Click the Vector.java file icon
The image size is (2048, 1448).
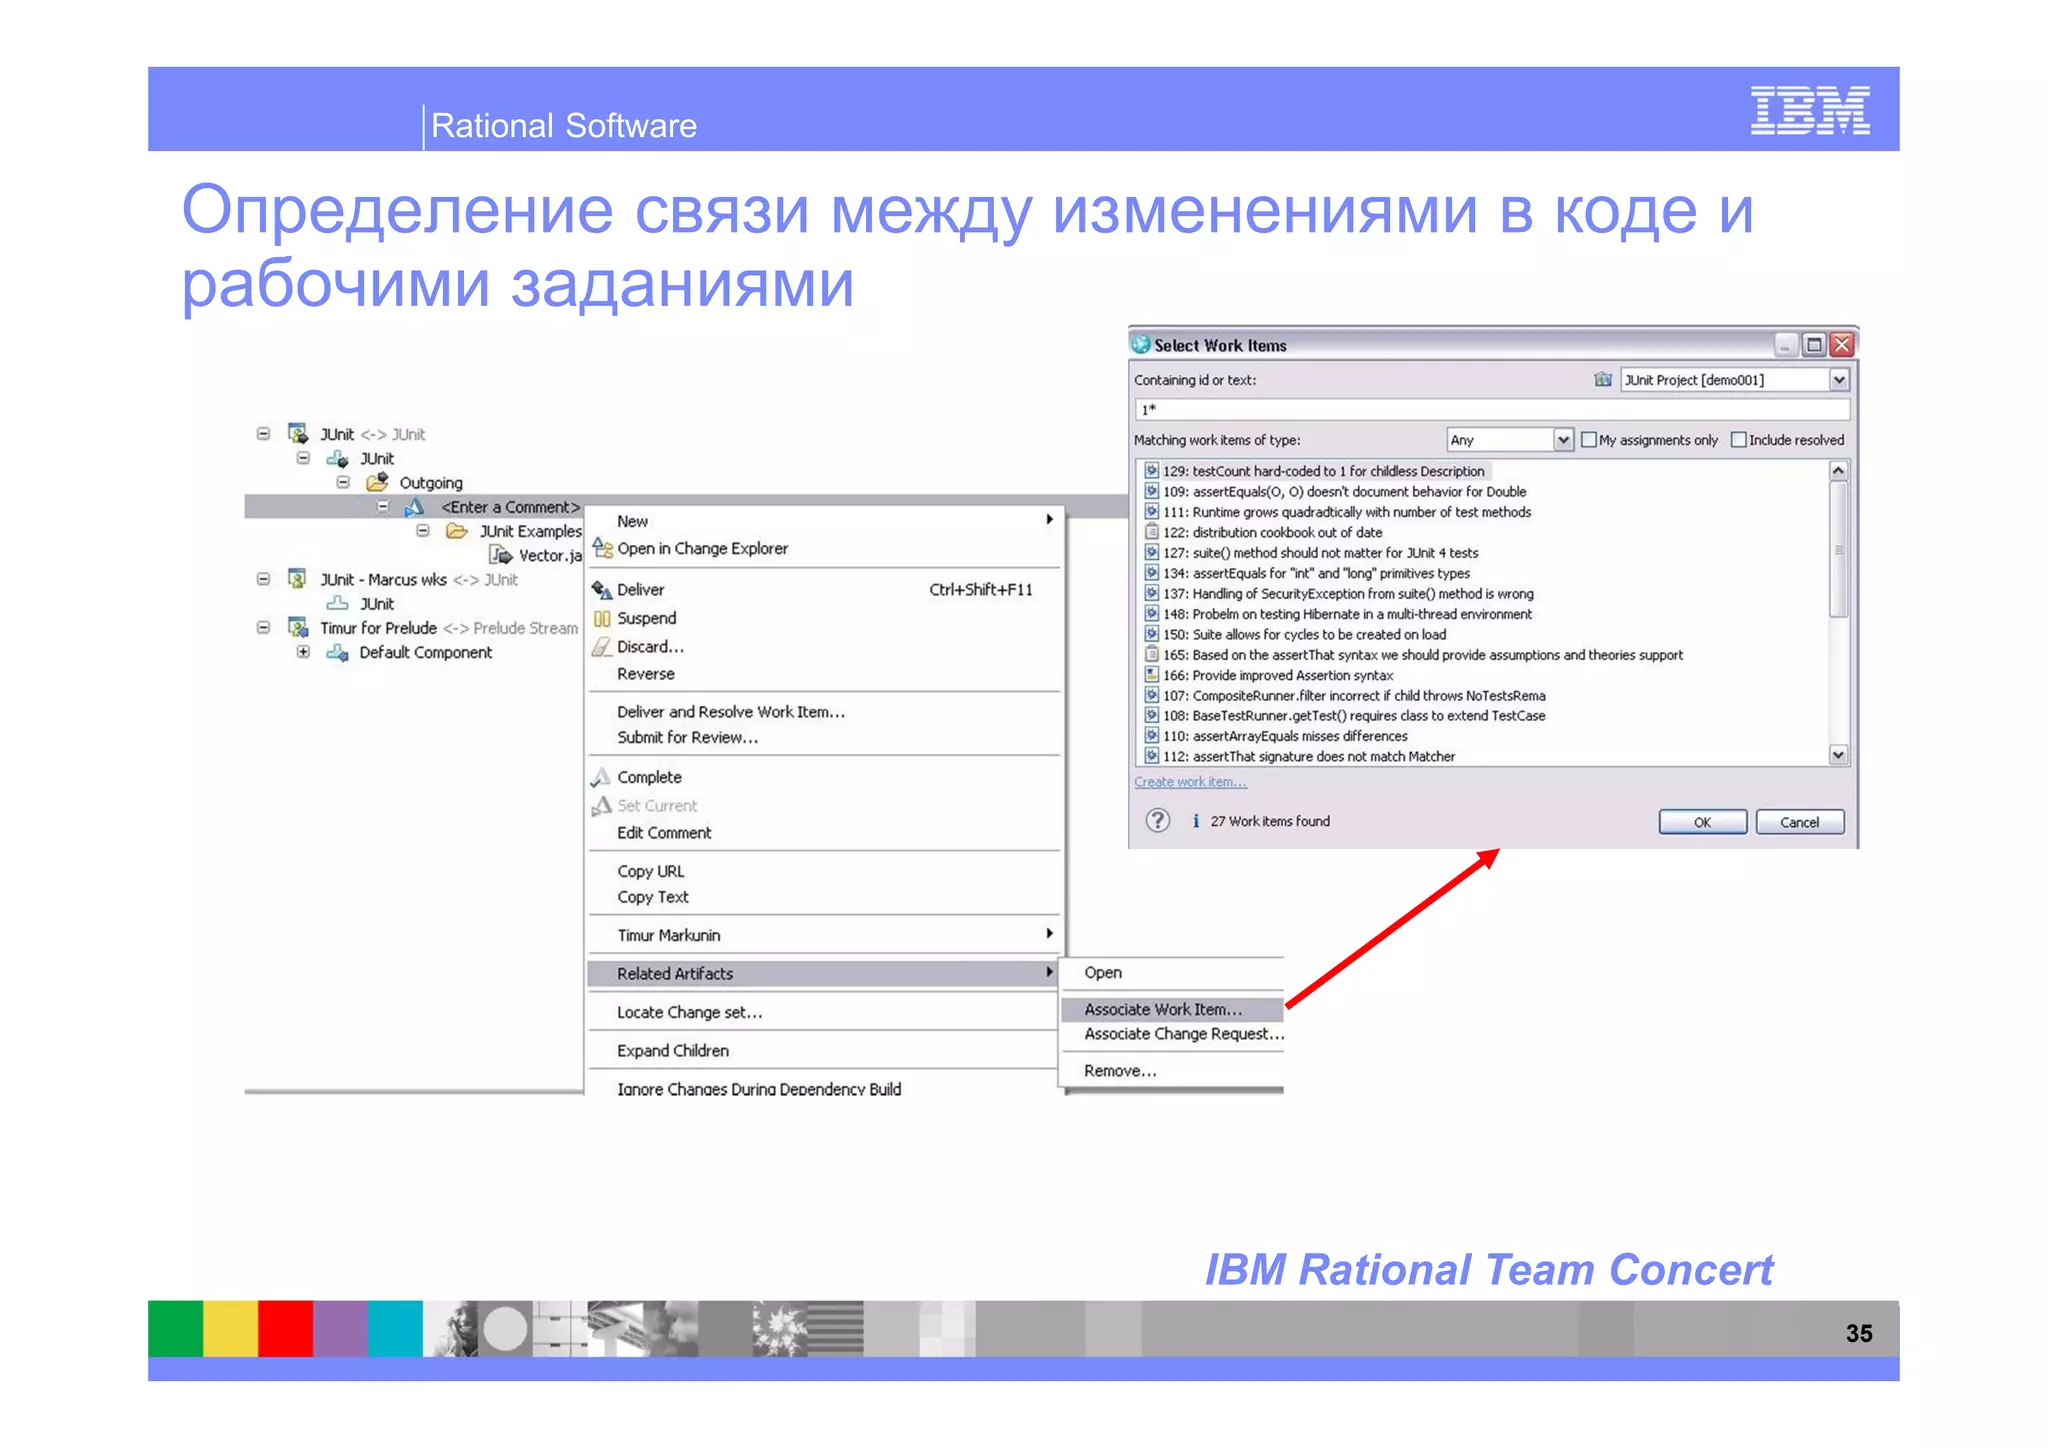tap(500, 555)
